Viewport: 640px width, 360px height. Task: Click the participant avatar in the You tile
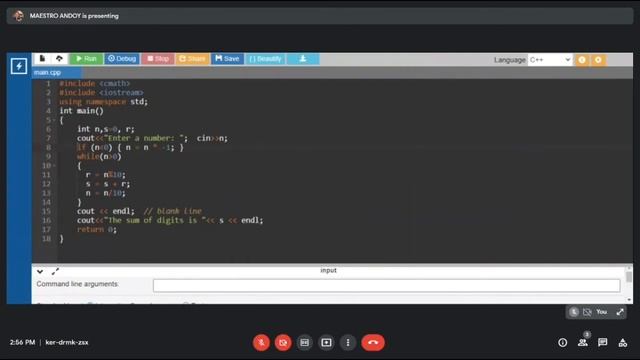[x=574, y=312]
